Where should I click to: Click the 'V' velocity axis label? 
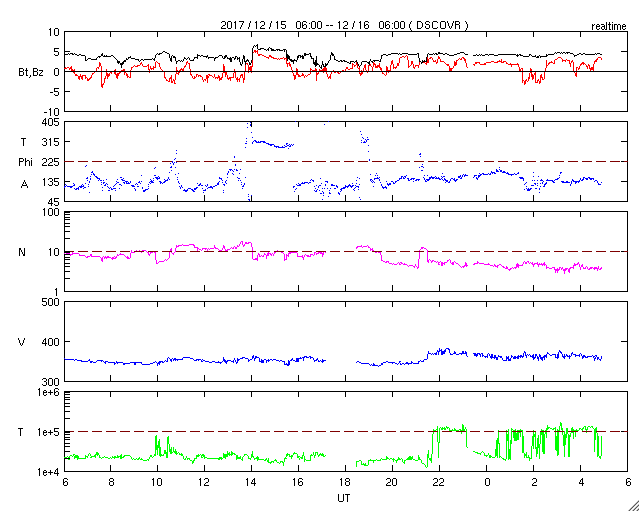[22, 342]
